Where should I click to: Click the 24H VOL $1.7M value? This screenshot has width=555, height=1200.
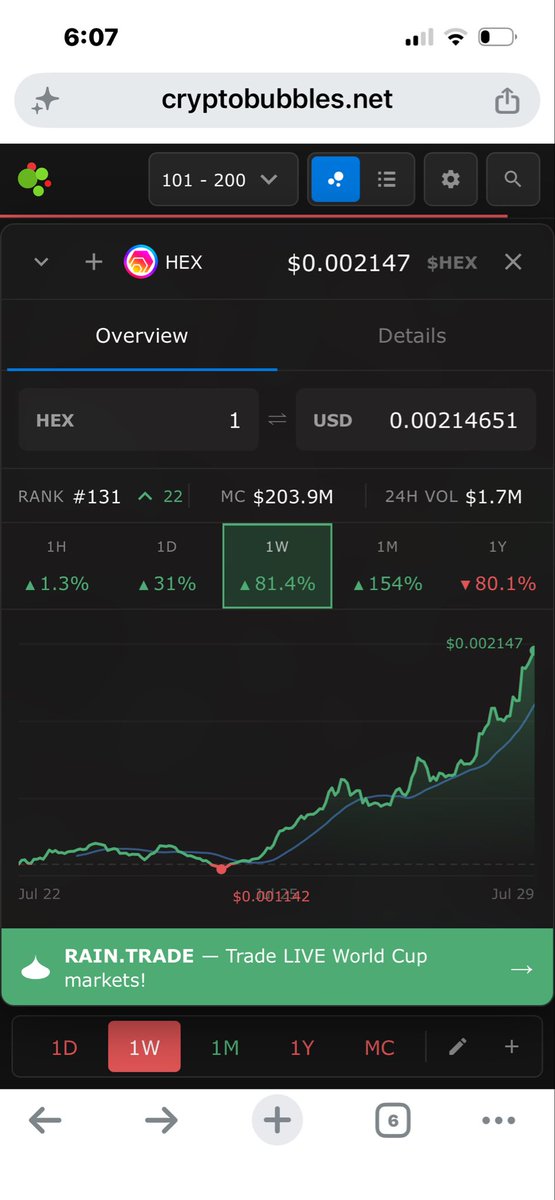(494, 496)
